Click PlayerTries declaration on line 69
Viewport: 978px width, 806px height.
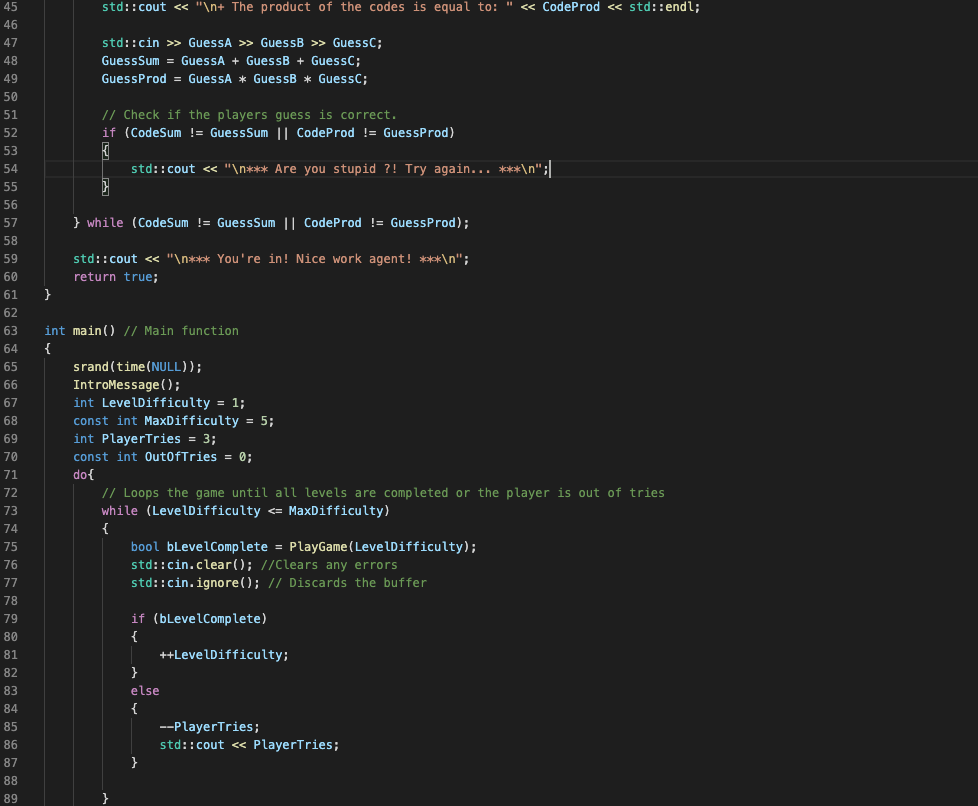point(141,440)
